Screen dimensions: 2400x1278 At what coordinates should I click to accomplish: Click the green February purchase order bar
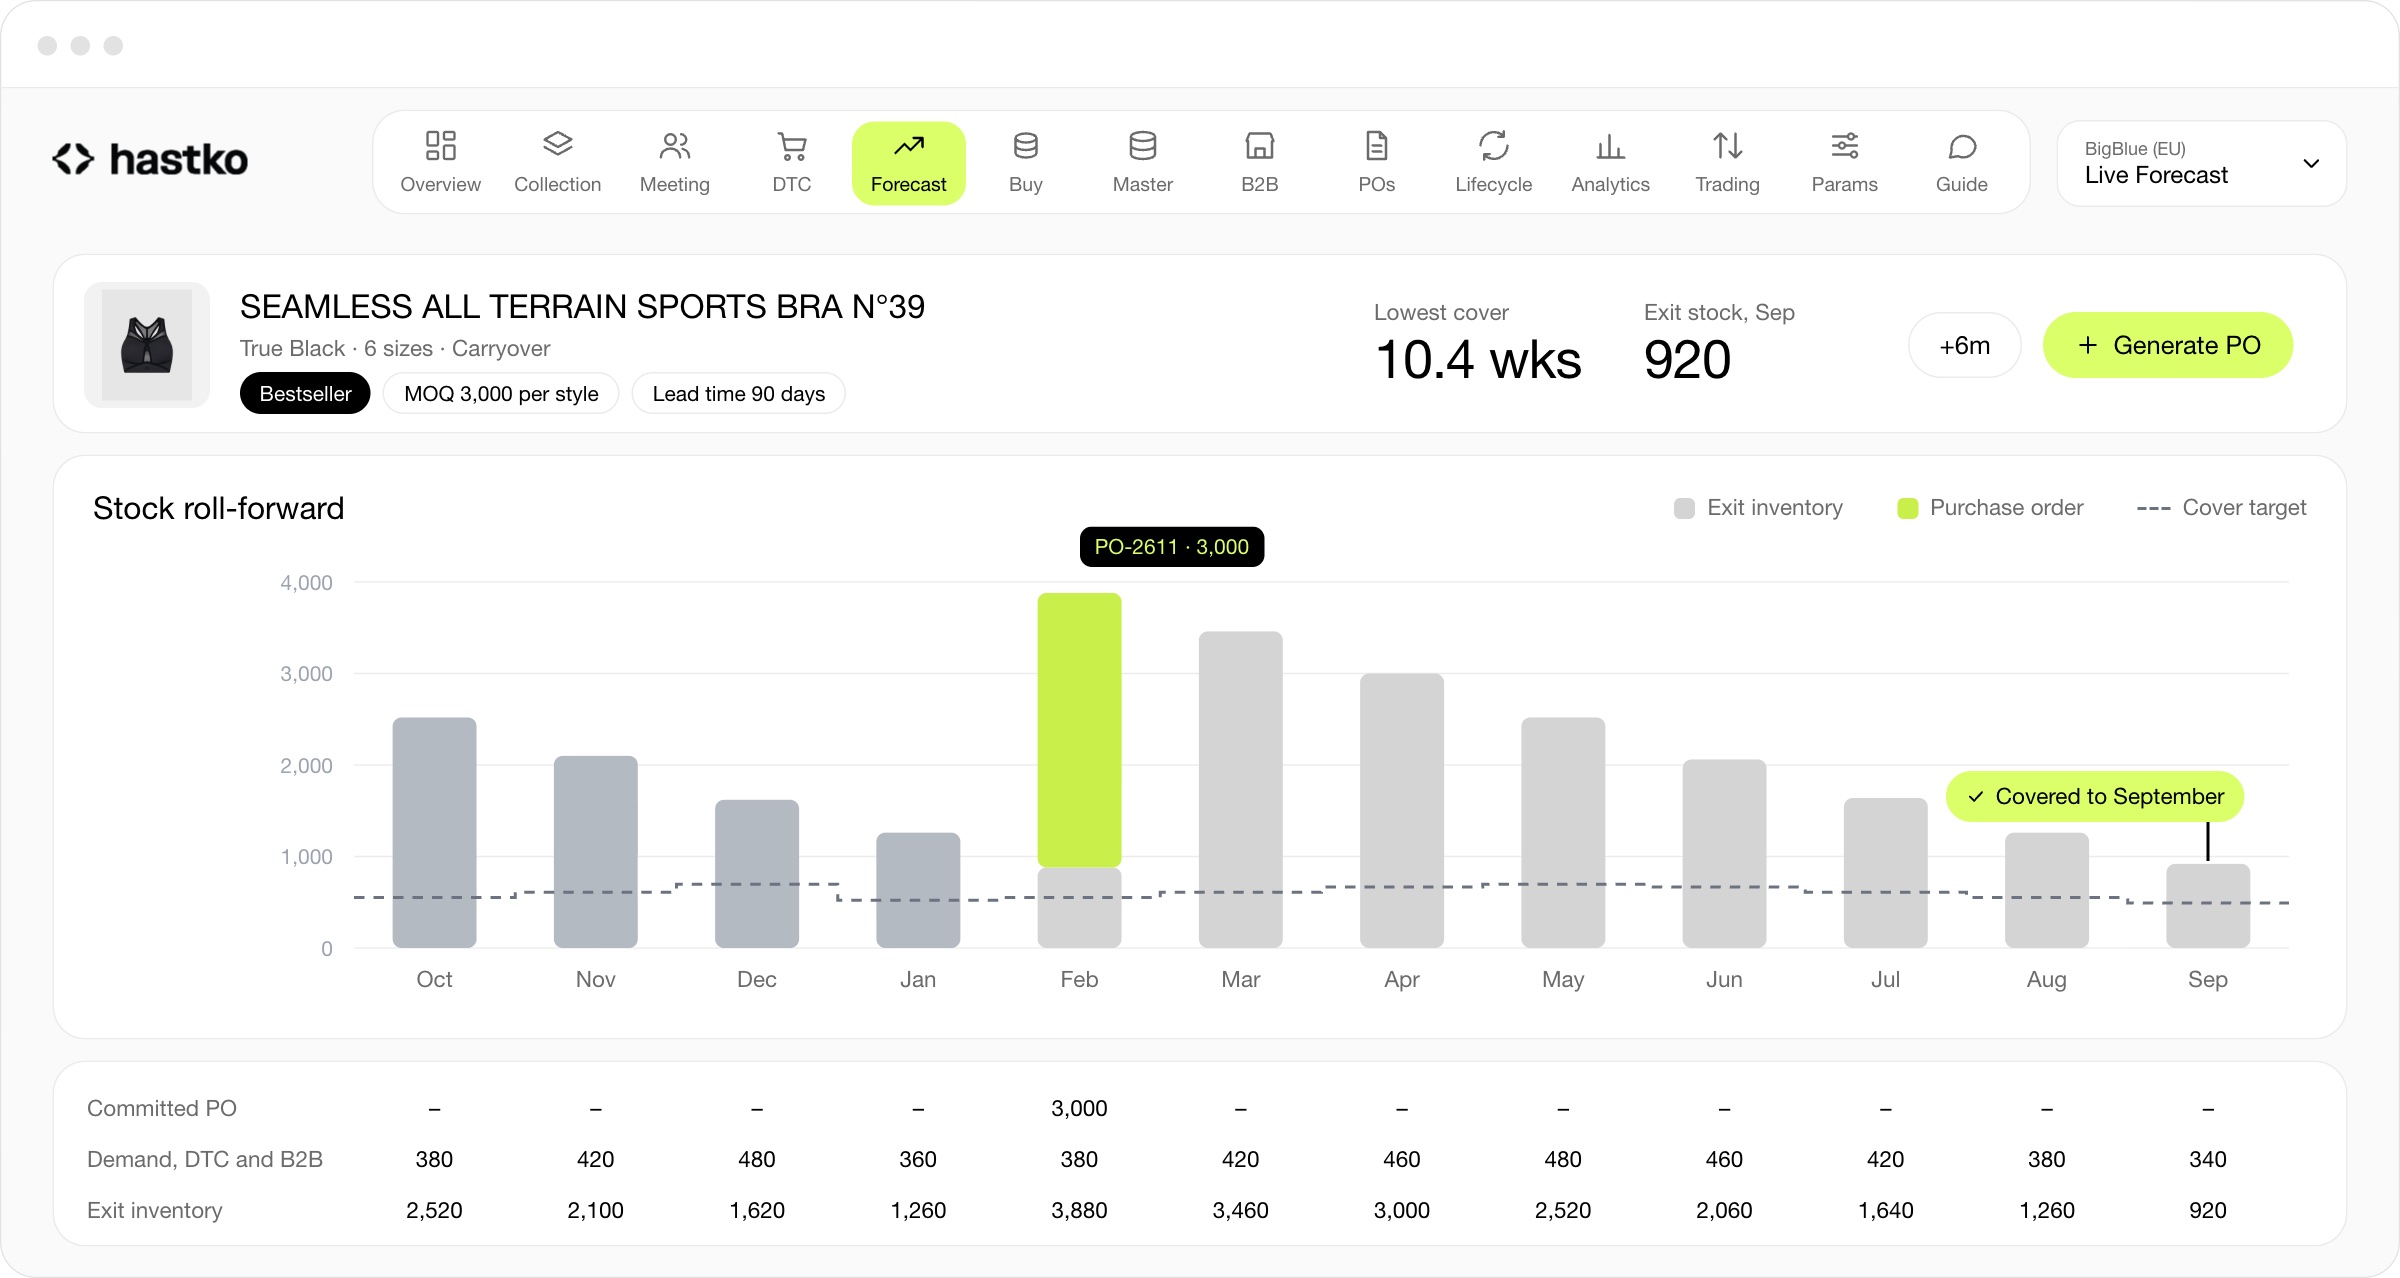[x=1079, y=730]
